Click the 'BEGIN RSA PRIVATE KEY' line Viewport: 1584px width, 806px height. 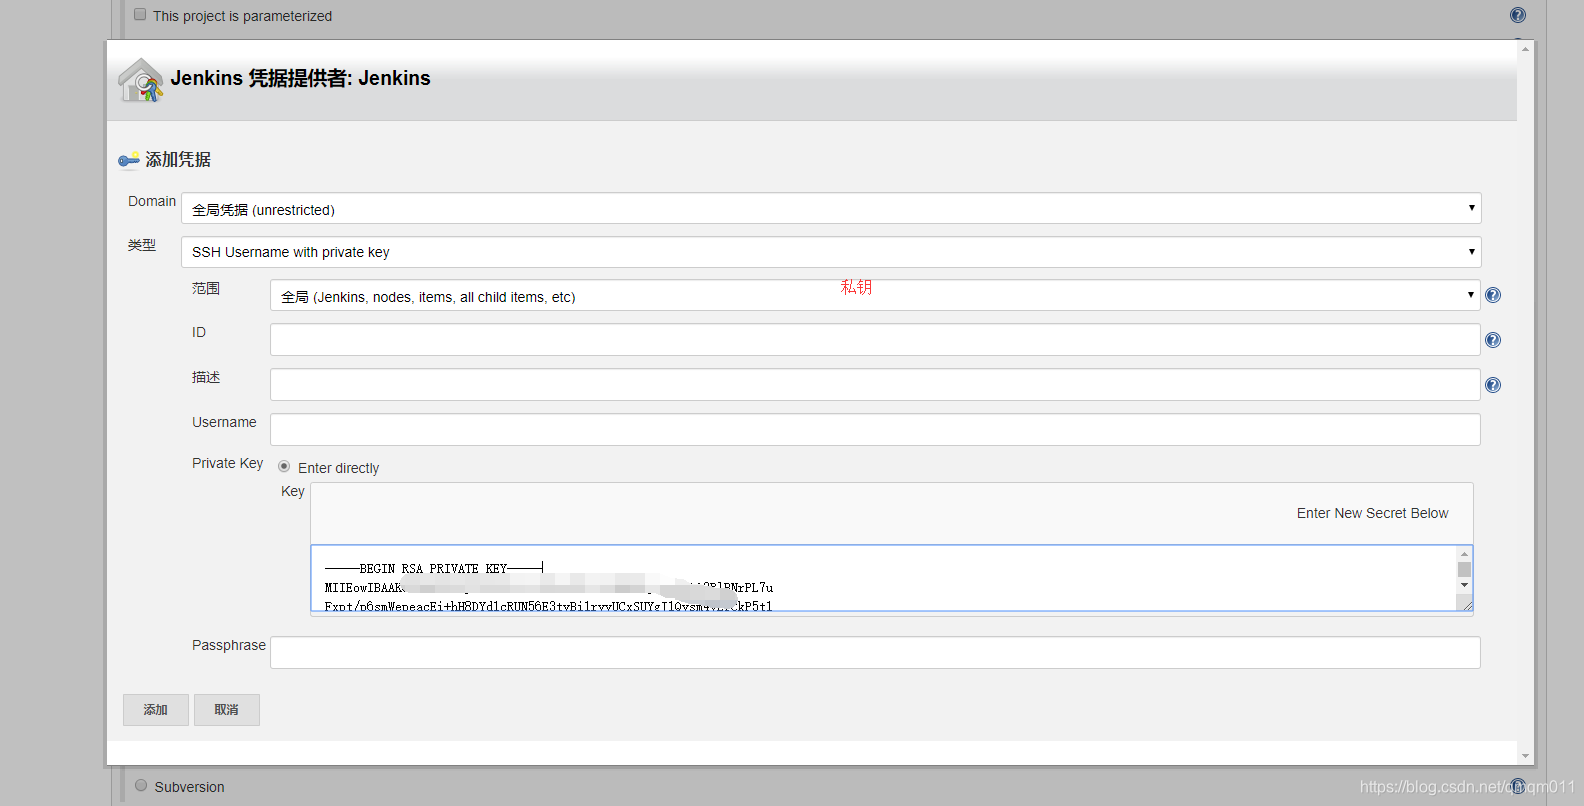pos(433,568)
